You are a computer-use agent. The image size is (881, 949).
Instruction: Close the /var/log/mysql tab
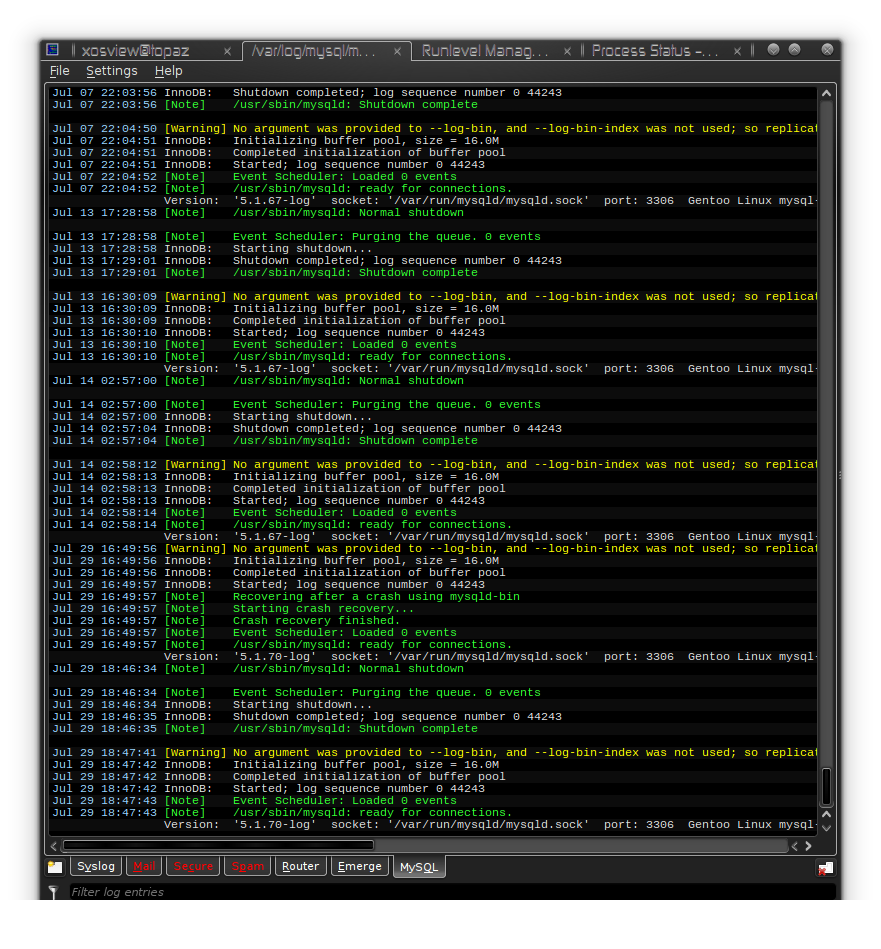pos(398,51)
